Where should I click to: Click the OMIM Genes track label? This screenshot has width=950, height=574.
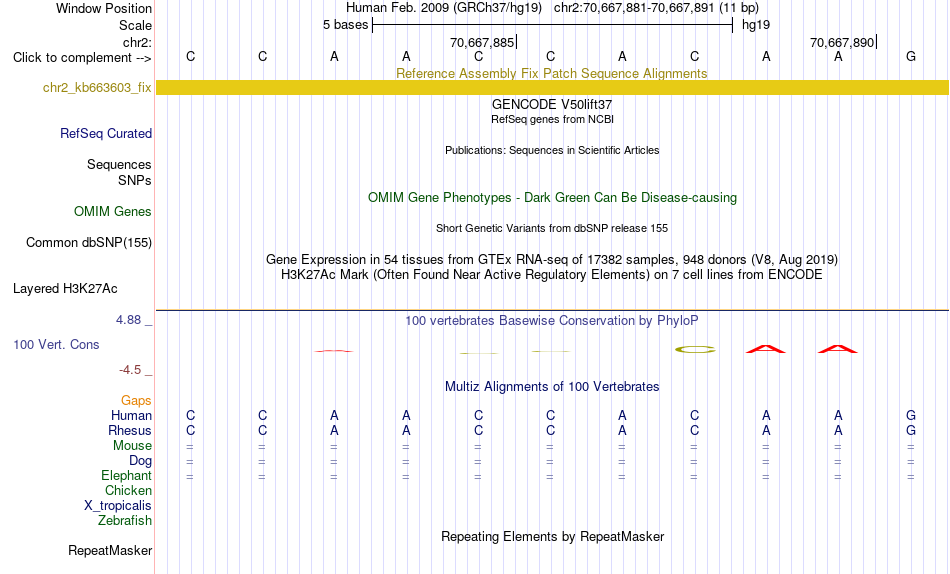coord(113,212)
